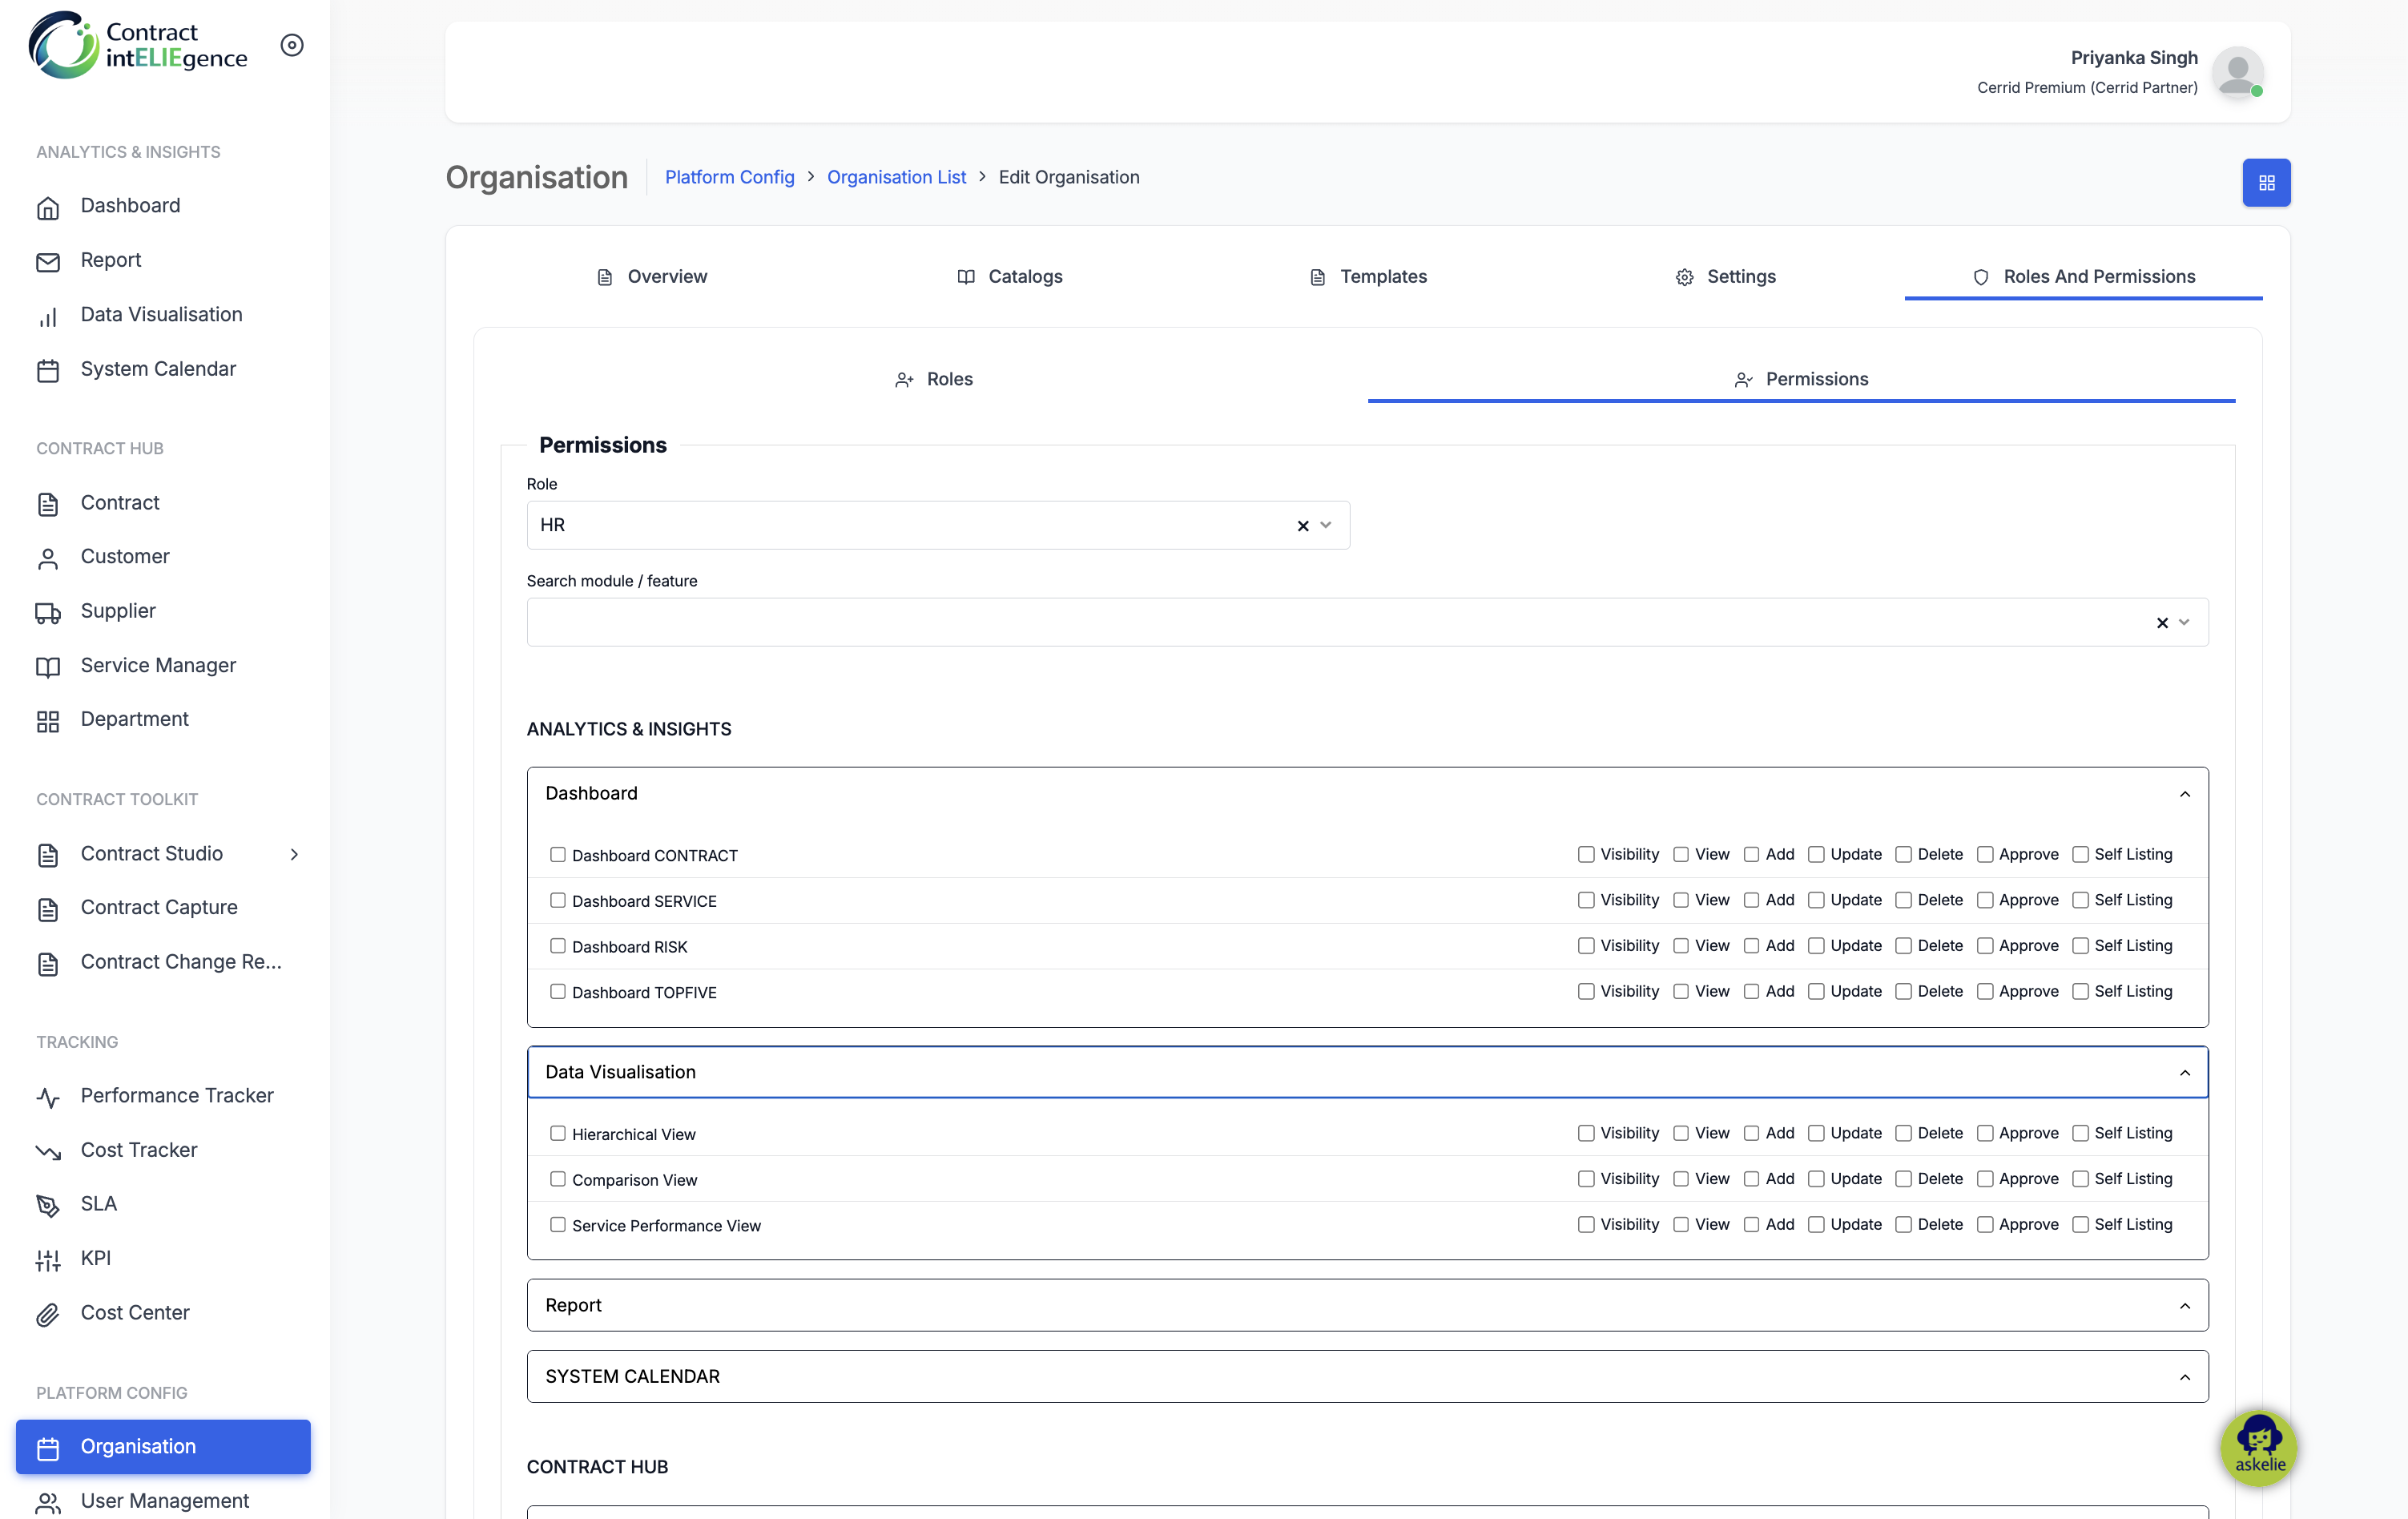This screenshot has width=2408, height=1519.
Task: Select the Roles And Permissions tab
Action: 2084,277
